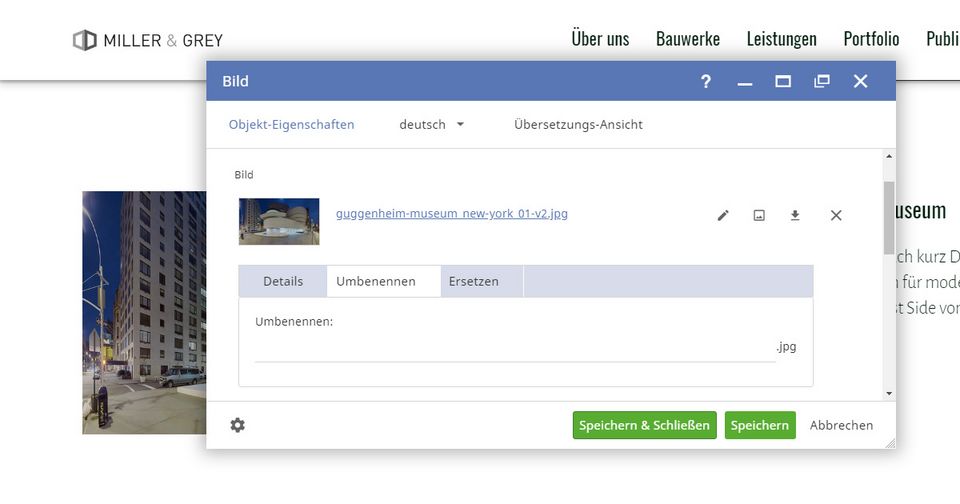This screenshot has height=504, width=960.
Task: Click the down arrow of the dialog scrollbar
Action: [888, 393]
